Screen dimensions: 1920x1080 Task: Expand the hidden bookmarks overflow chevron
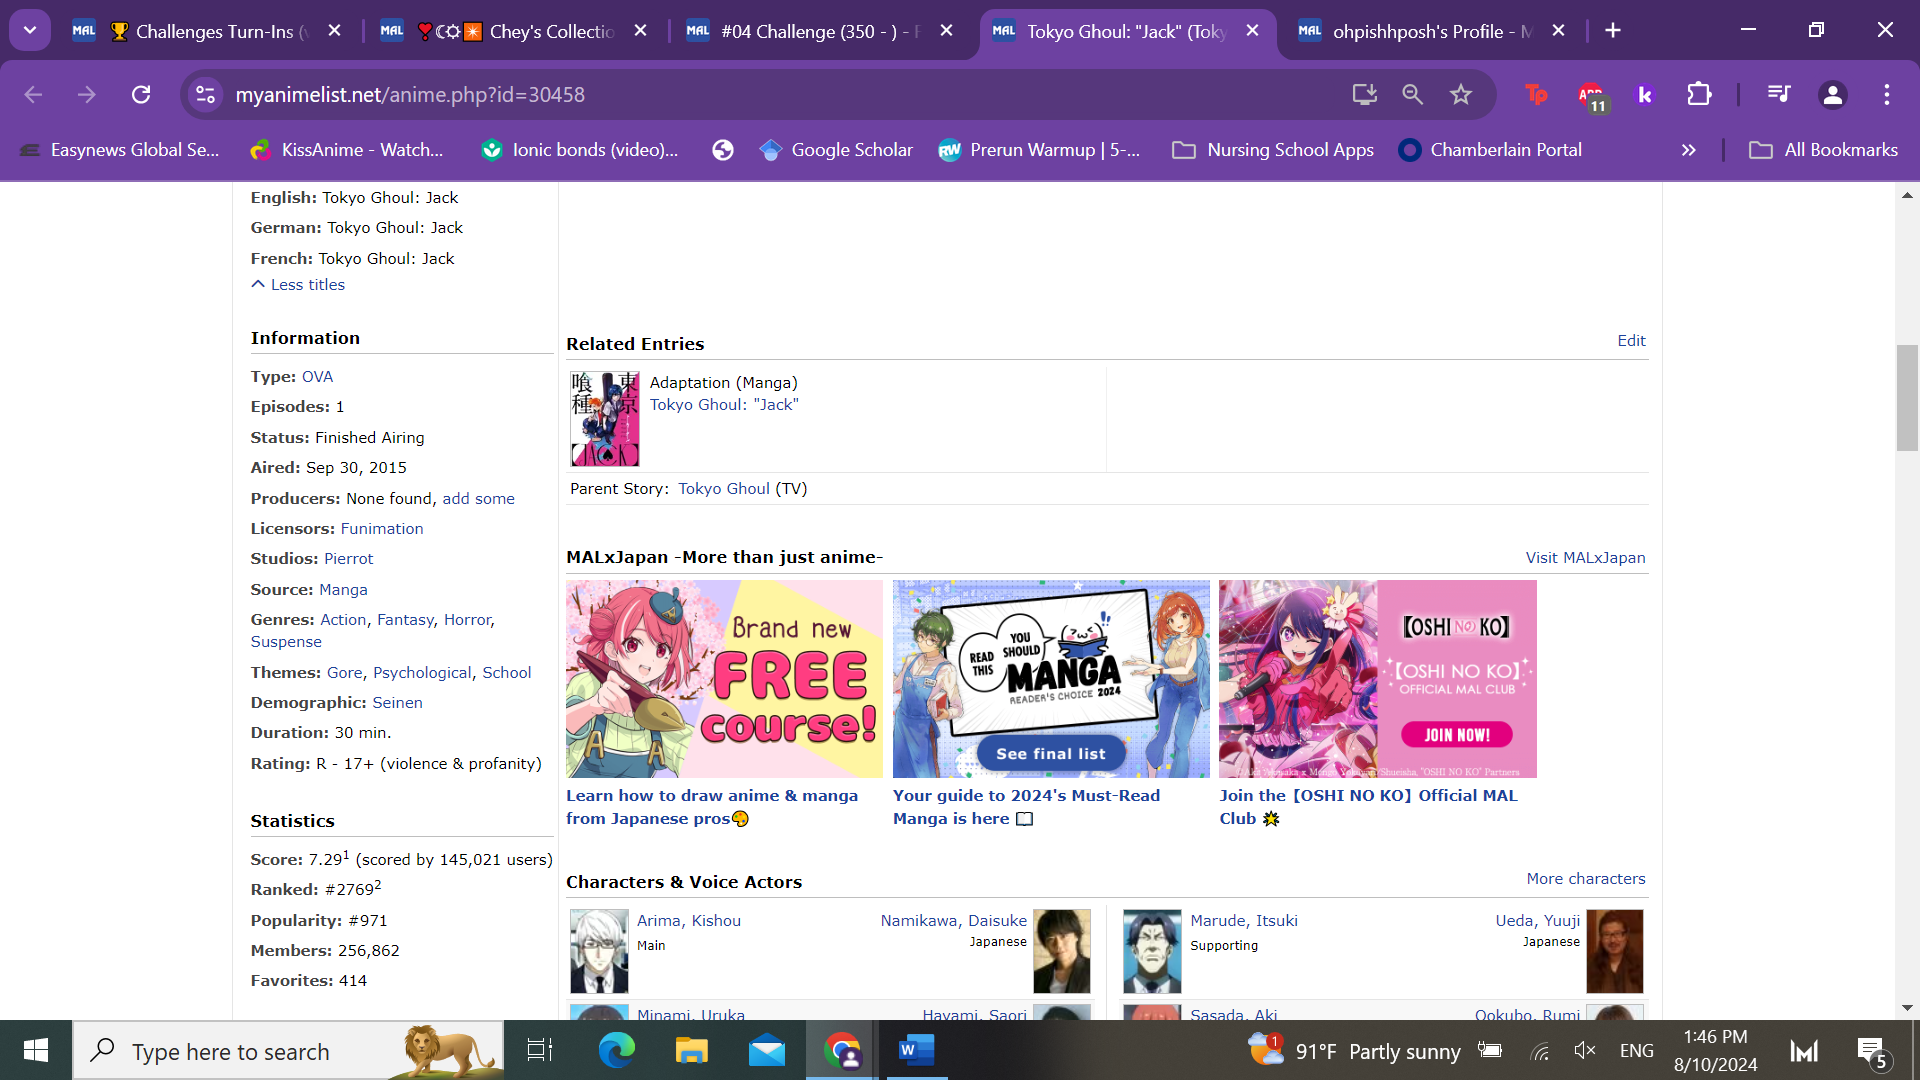(x=1688, y=150)
